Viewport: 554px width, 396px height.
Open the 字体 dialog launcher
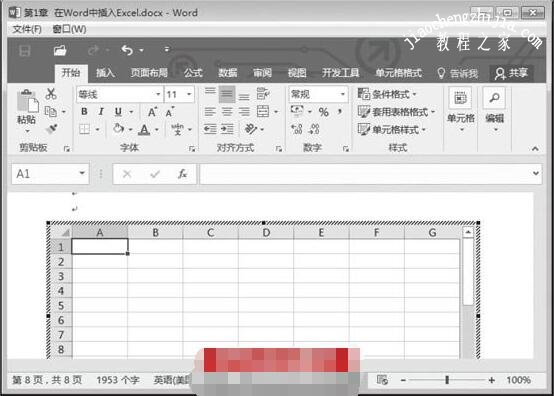192,149
